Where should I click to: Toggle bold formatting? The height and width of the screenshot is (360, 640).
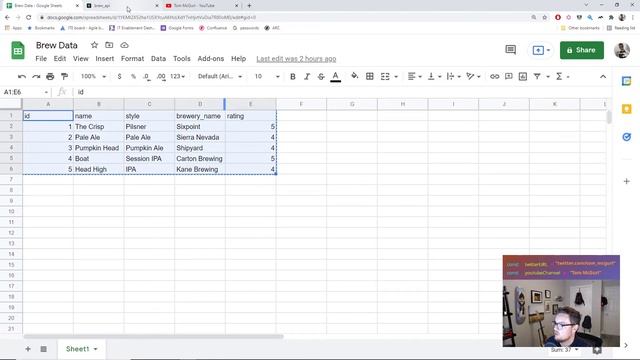293,76
